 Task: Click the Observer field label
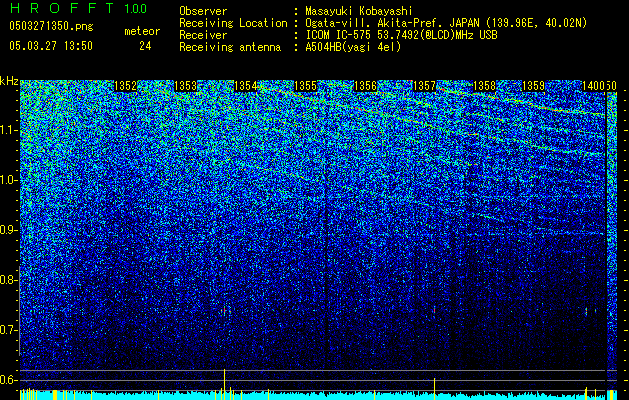203,11
